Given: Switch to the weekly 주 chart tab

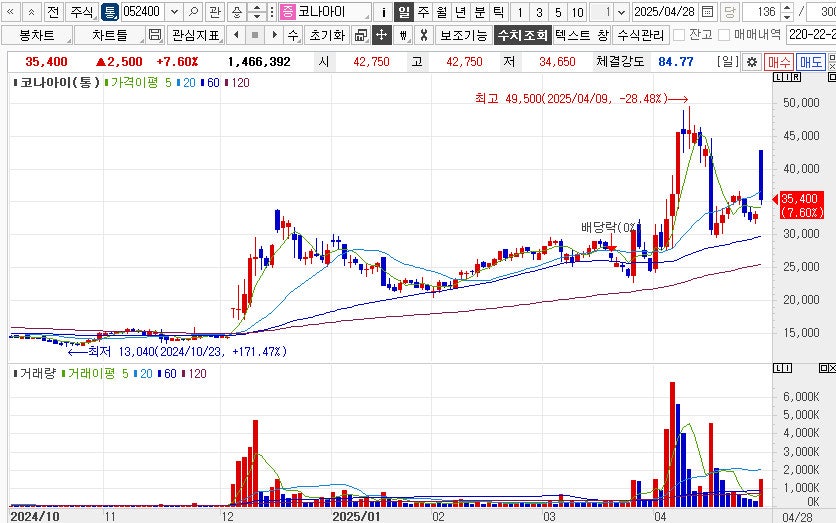Looking at the screenshot, I should pyautogui.click(x=423, y=12).
